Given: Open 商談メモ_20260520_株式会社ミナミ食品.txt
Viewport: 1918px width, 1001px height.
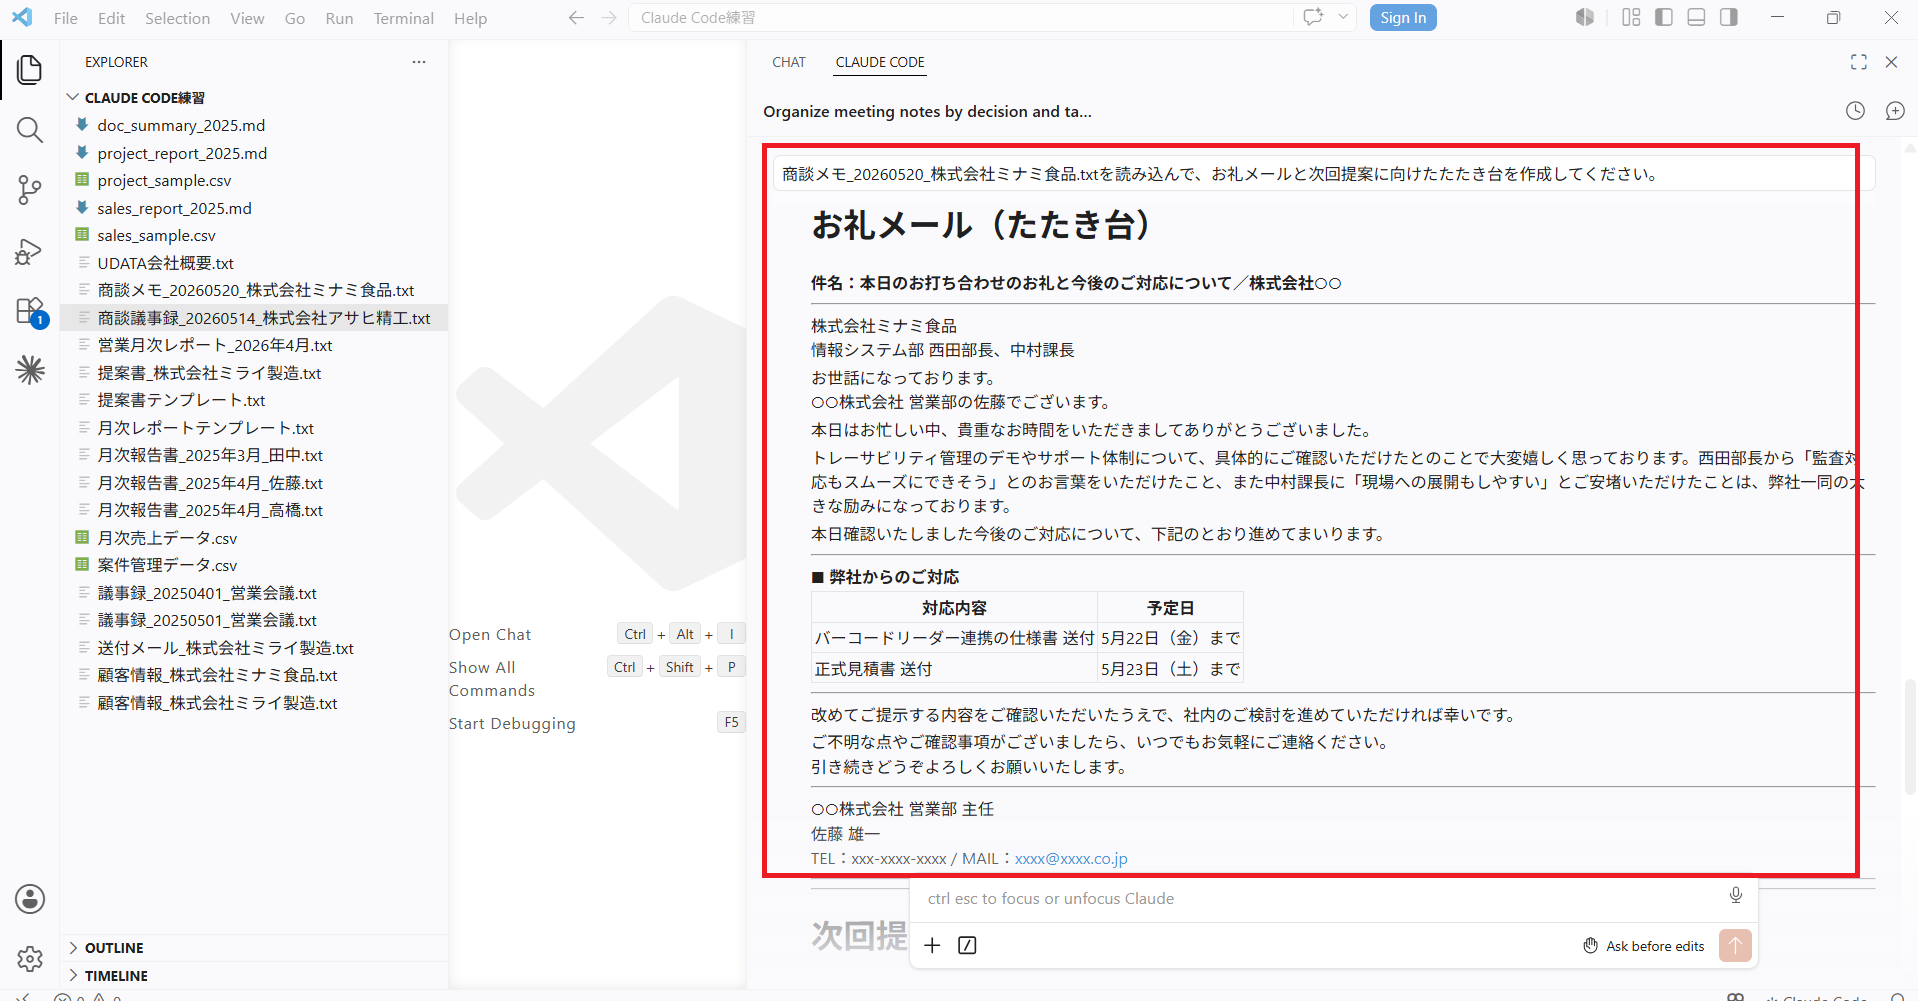Looking at the screenshot, I should (x=255, y=290).
